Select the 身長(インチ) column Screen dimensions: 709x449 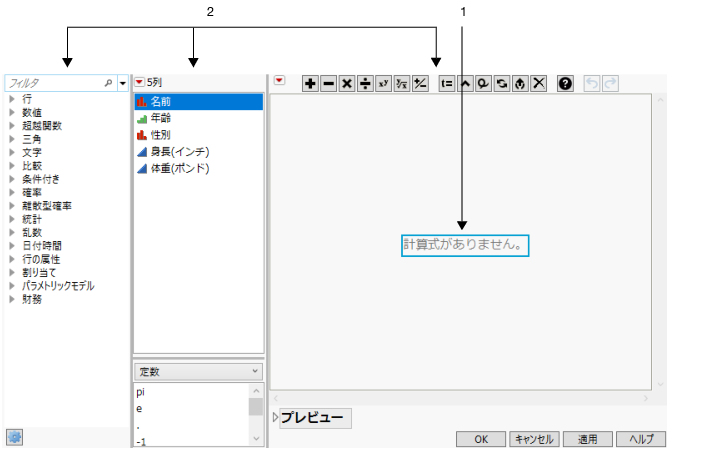[199, 152]
